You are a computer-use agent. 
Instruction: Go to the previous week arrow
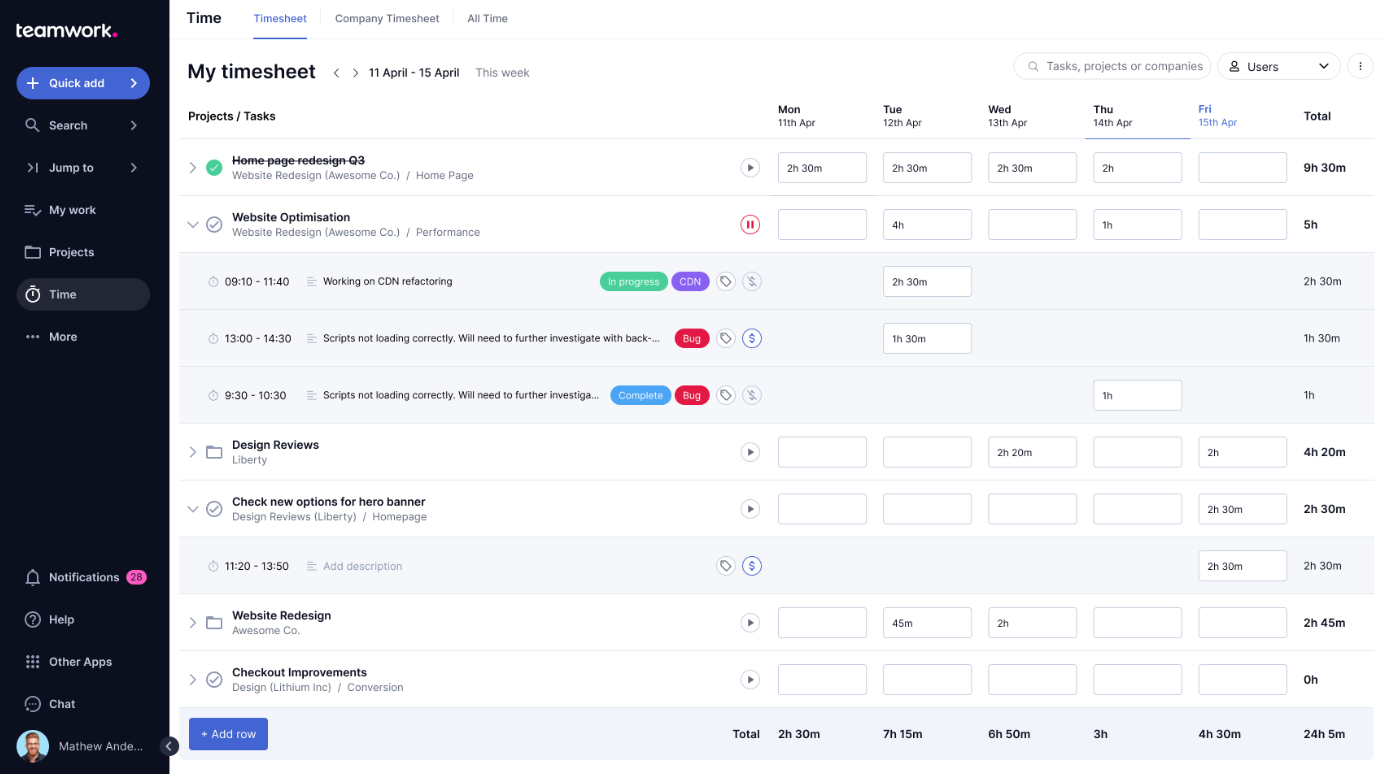(337, 73)
